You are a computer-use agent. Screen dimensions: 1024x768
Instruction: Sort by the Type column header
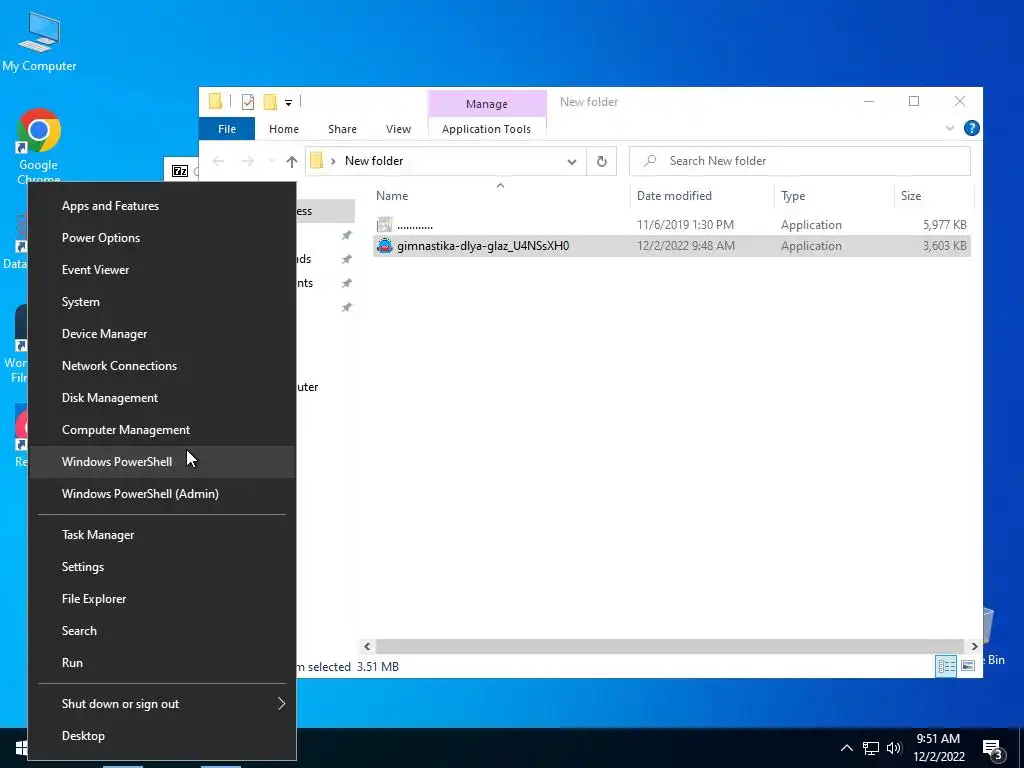pyautogui.click(x=793, y=196)
